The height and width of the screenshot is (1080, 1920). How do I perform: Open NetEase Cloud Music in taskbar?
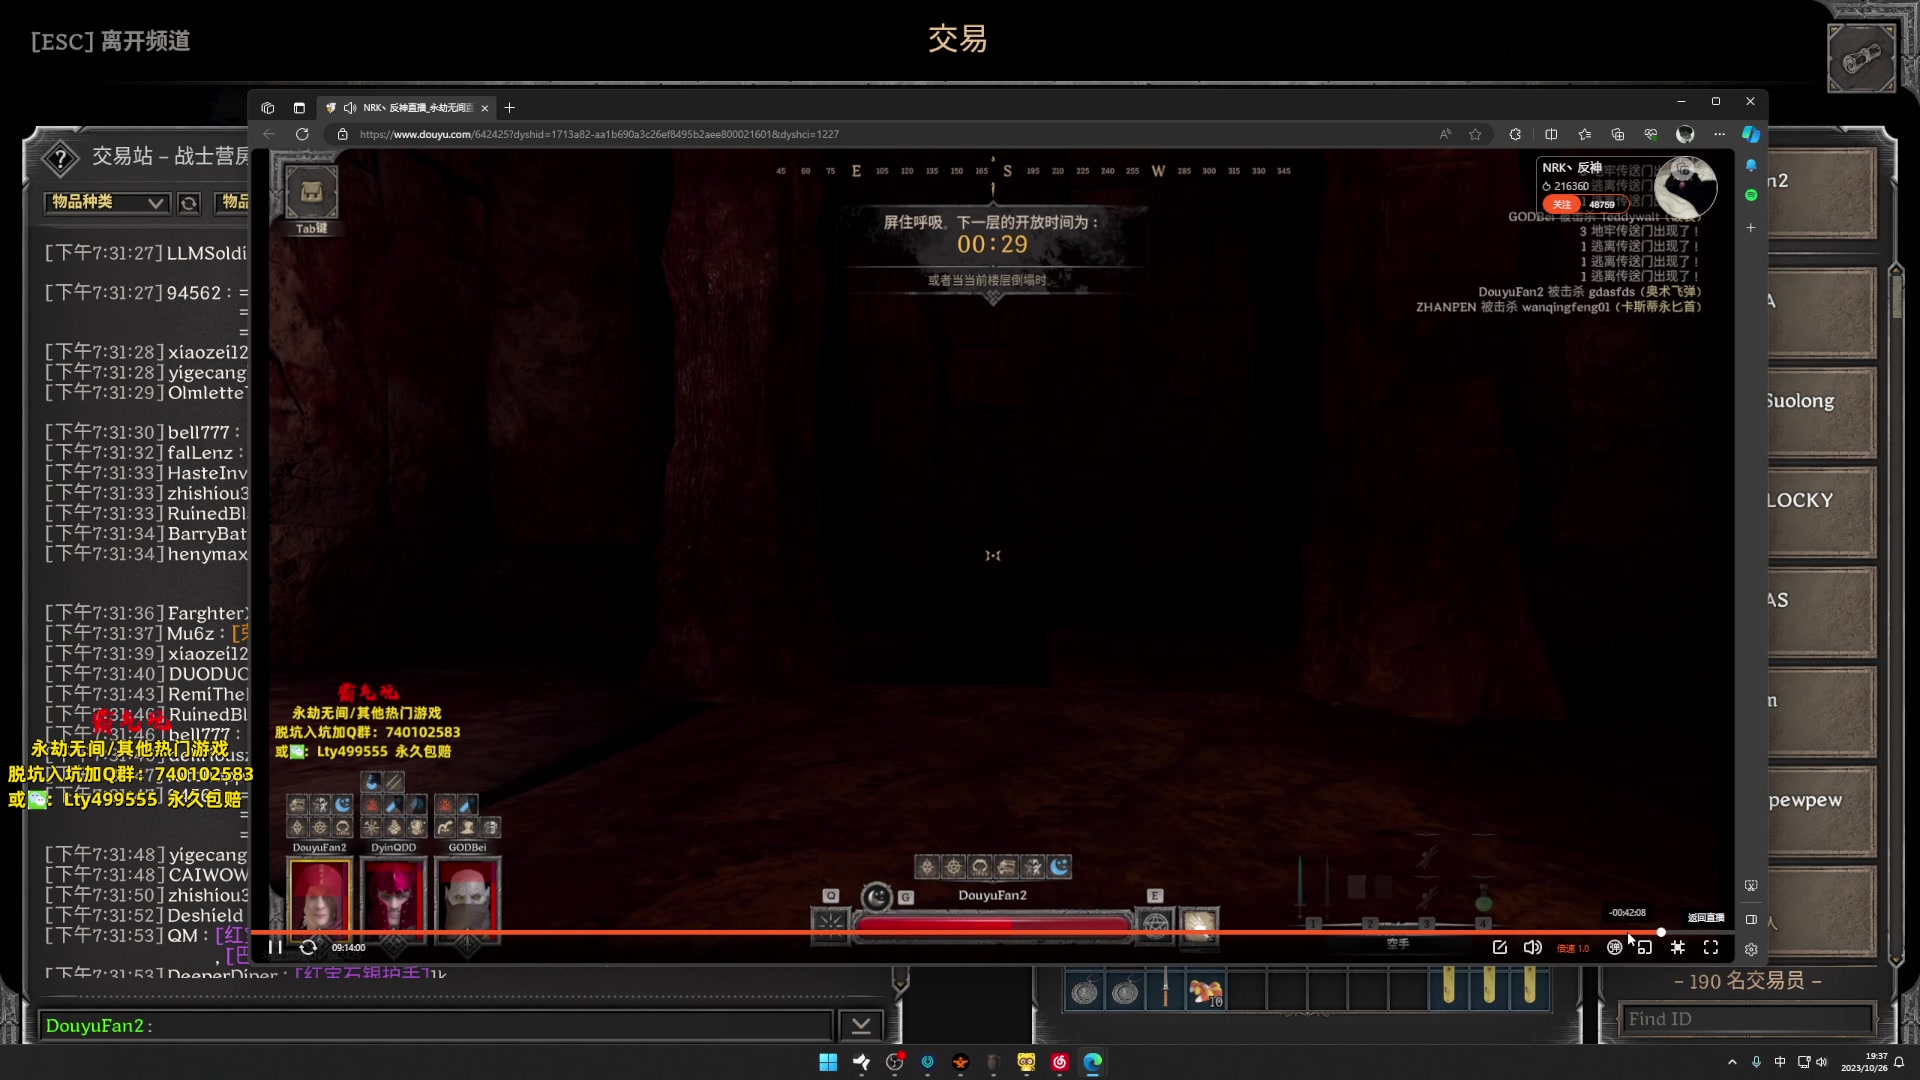tap(1060, 1062)
